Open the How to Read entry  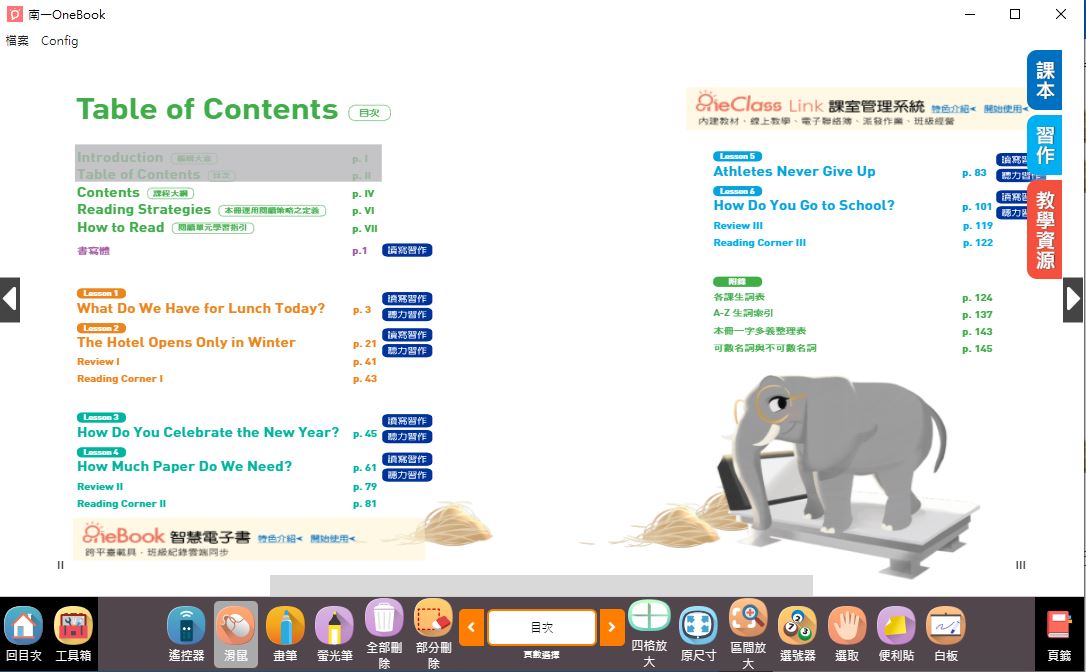(x=165, y=227)
